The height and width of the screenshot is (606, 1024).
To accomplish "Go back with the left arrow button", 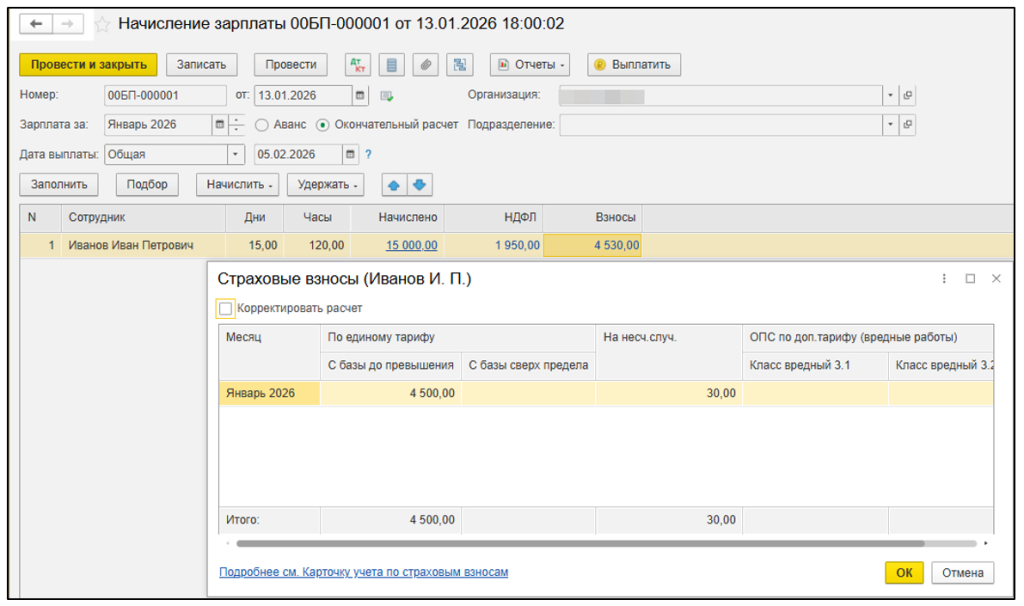I will (38, 24).
